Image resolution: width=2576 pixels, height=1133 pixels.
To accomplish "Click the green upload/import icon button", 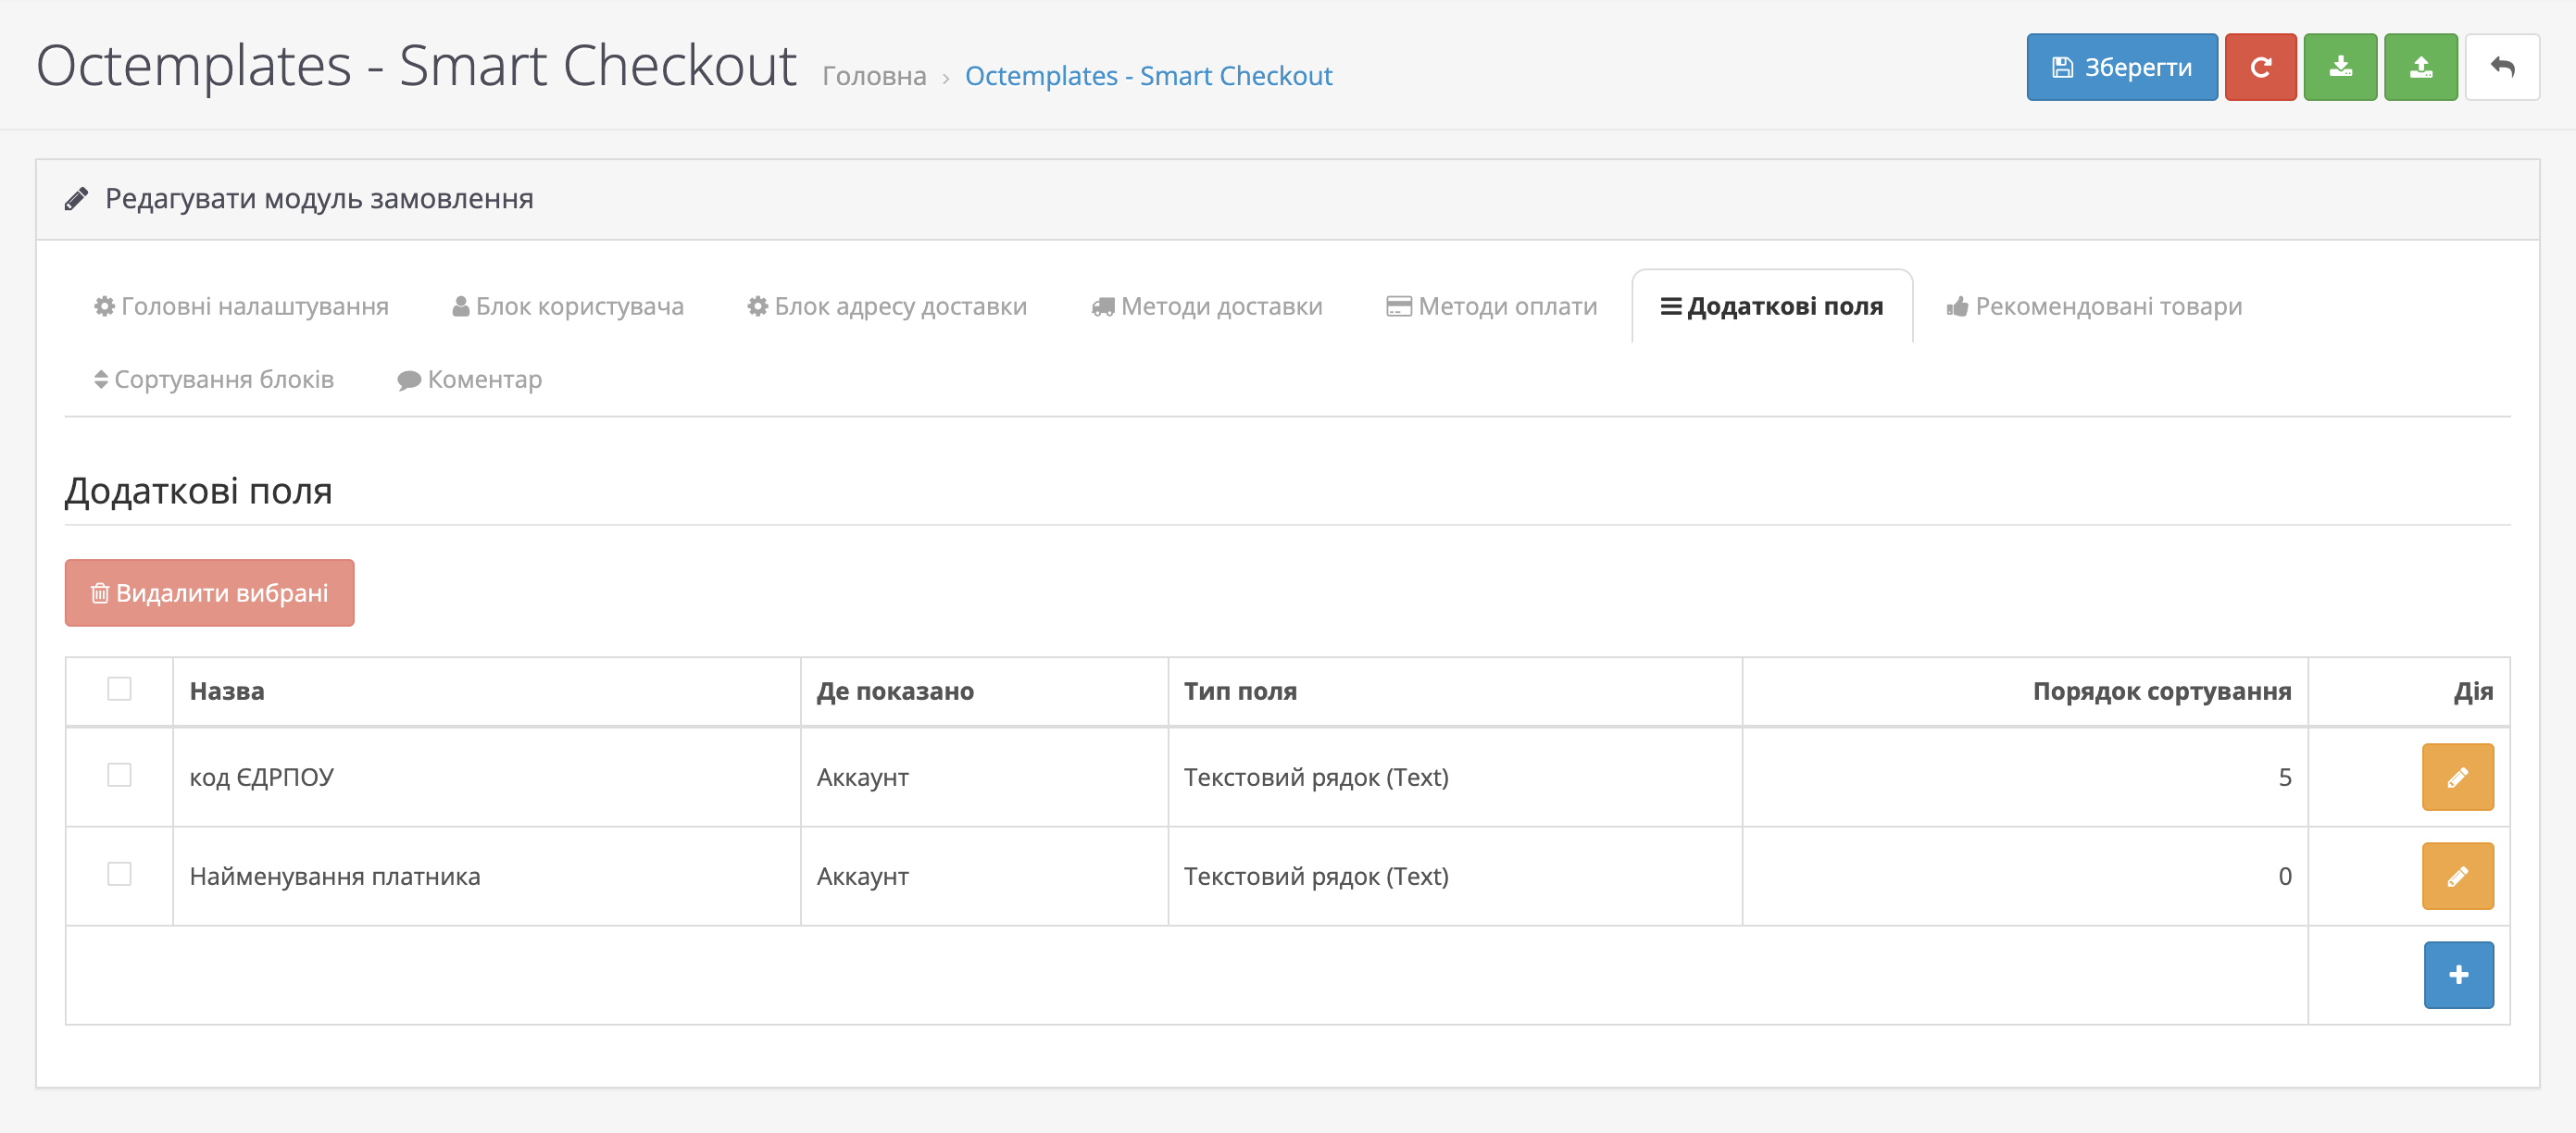I will pyautogui.click(x=2420, y=67).
